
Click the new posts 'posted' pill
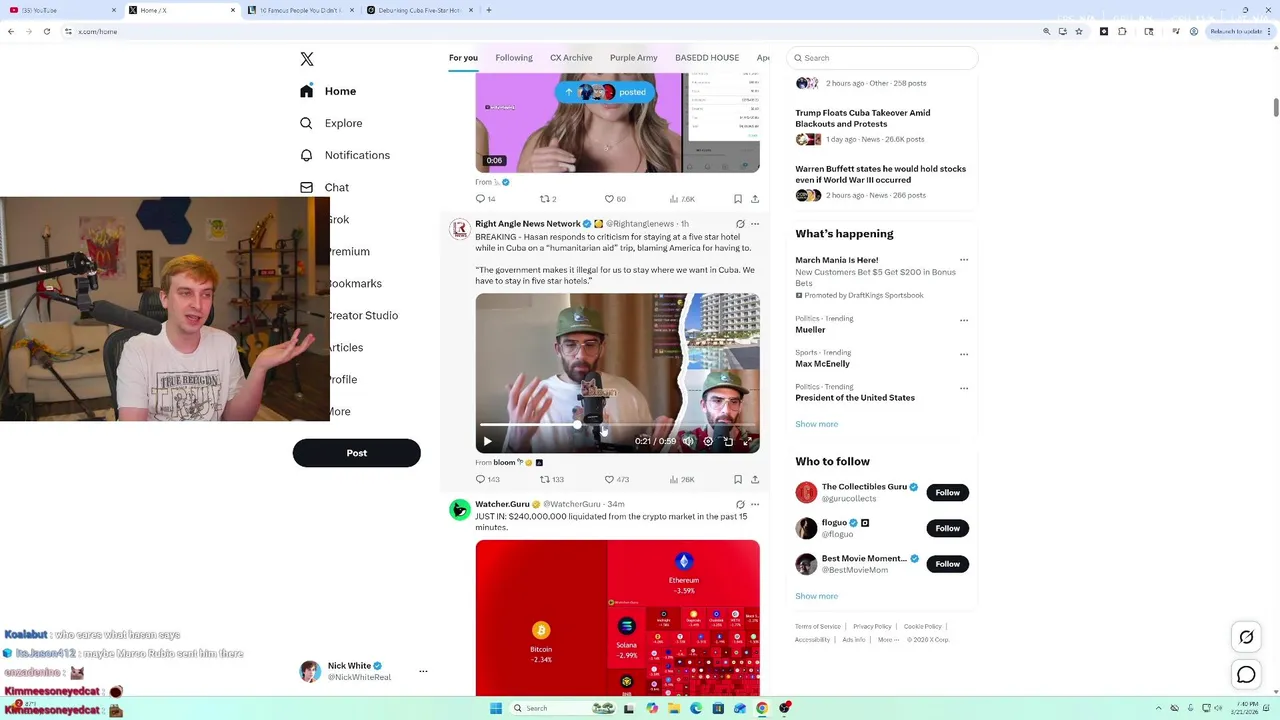pos(605,92)
